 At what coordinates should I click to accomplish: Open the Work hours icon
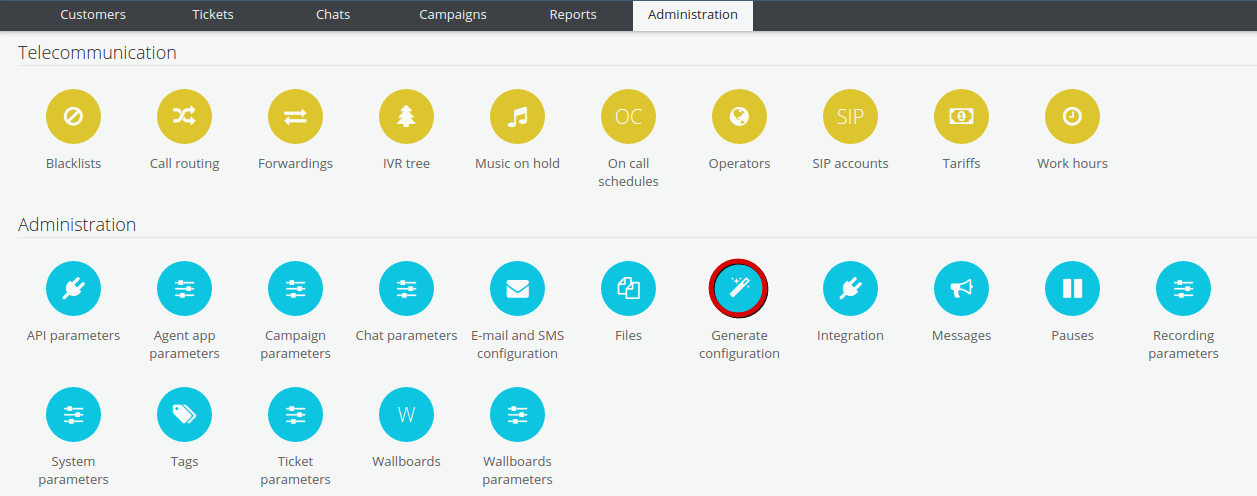click(x=1072, y=117)
